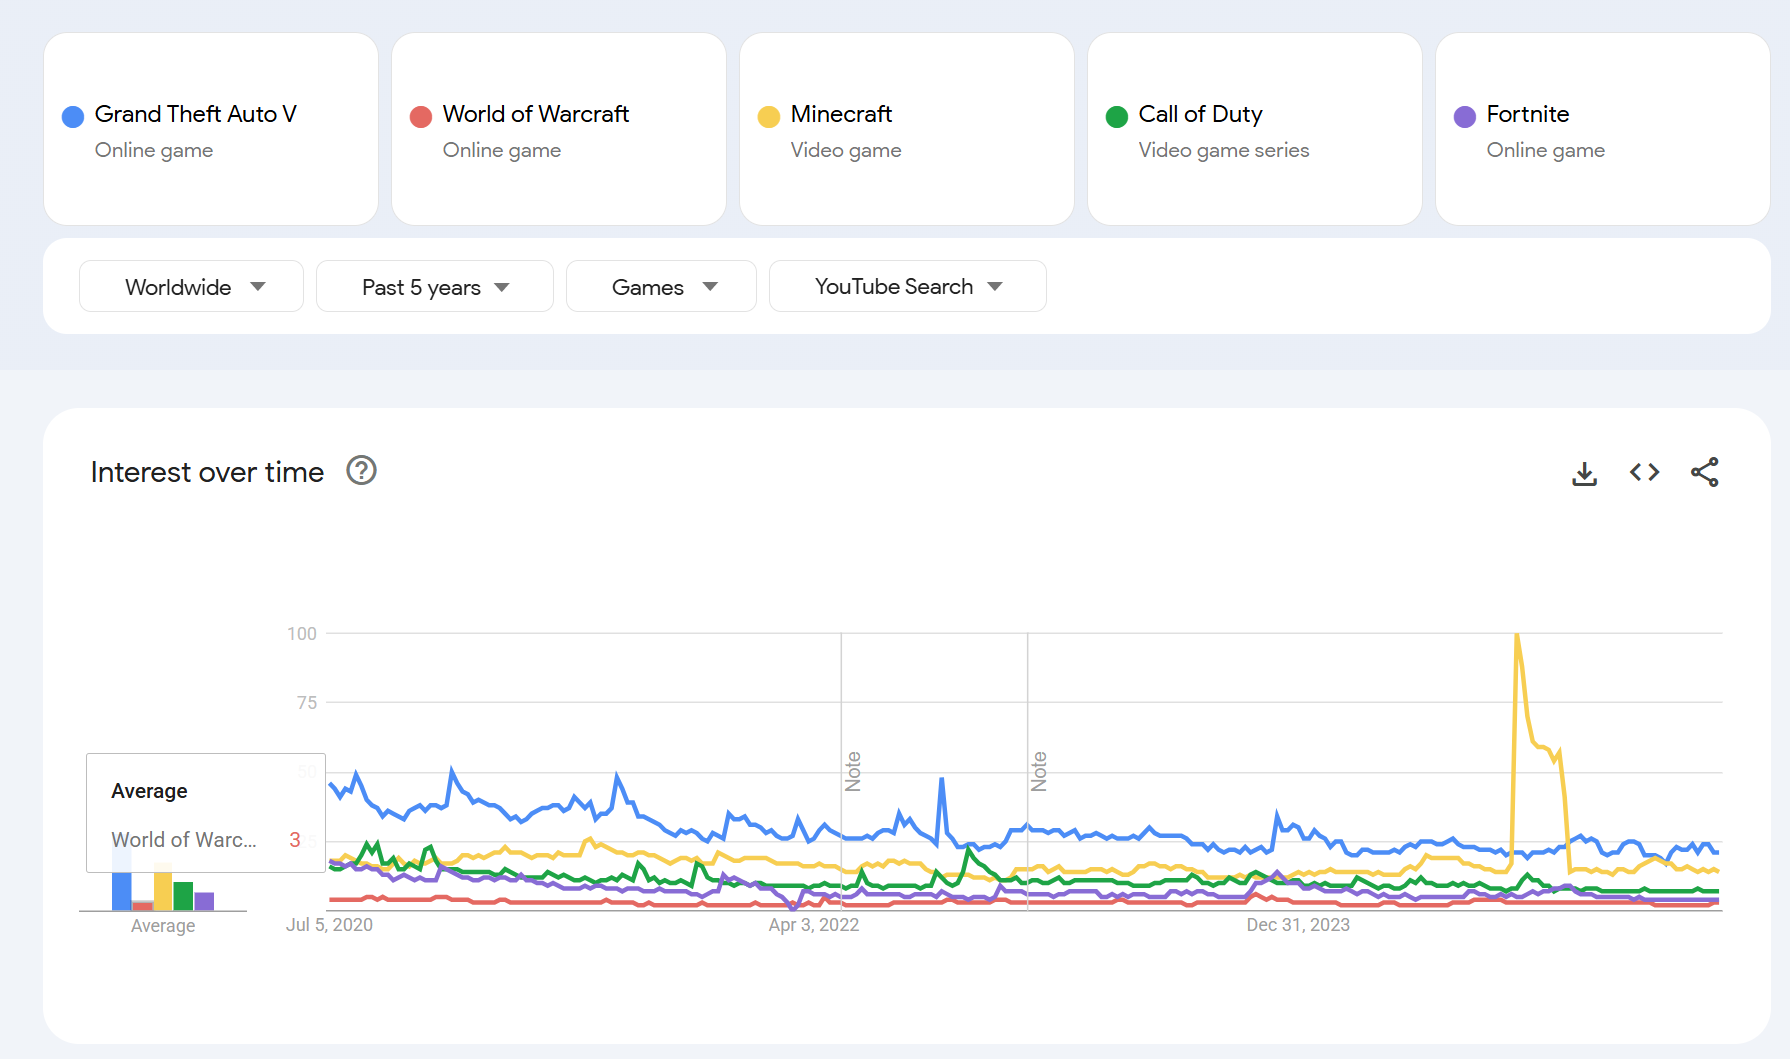Switch the YouTube Search source dropdown
1790x1059 pixels.
[x=907, y=286]
